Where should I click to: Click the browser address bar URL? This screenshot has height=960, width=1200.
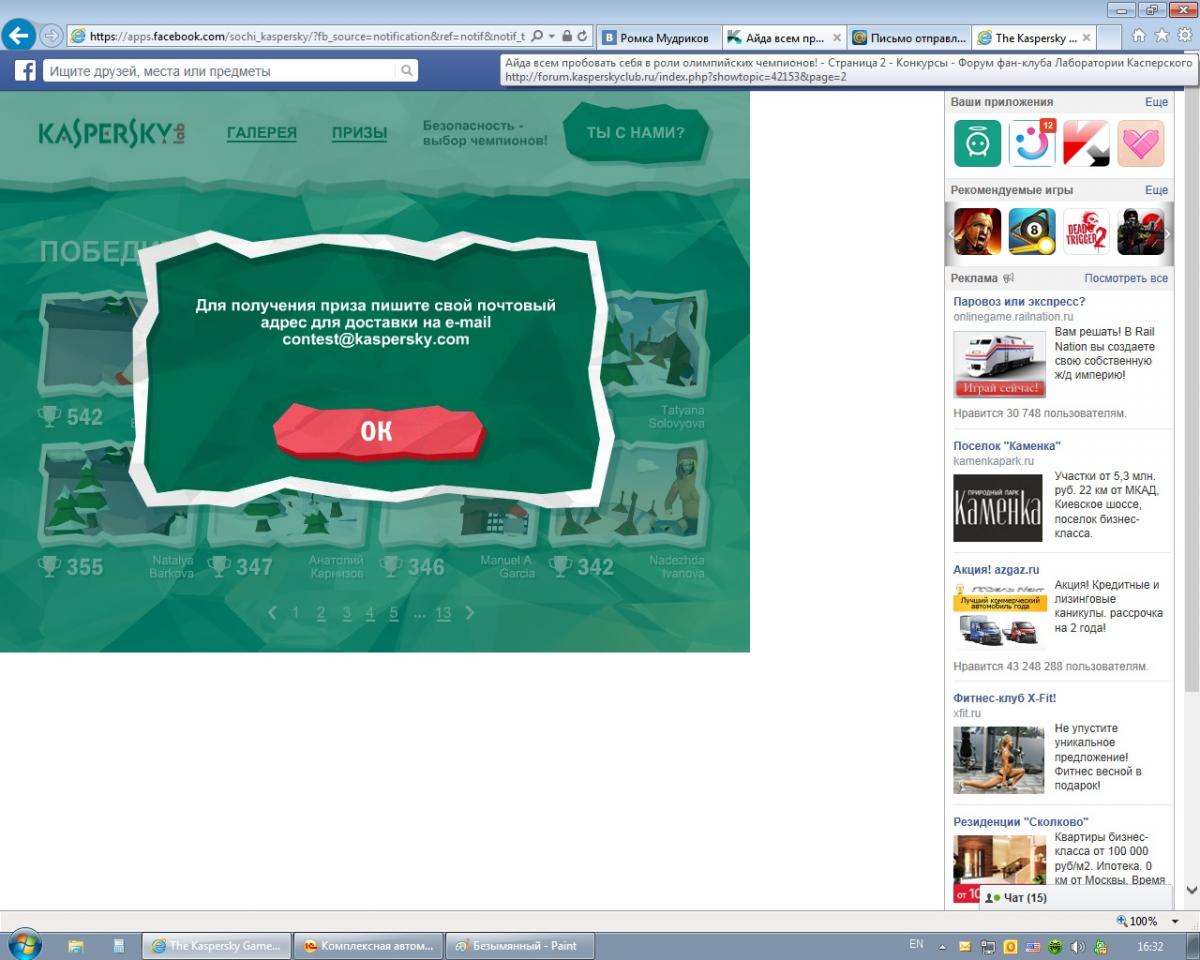point(306,36)
